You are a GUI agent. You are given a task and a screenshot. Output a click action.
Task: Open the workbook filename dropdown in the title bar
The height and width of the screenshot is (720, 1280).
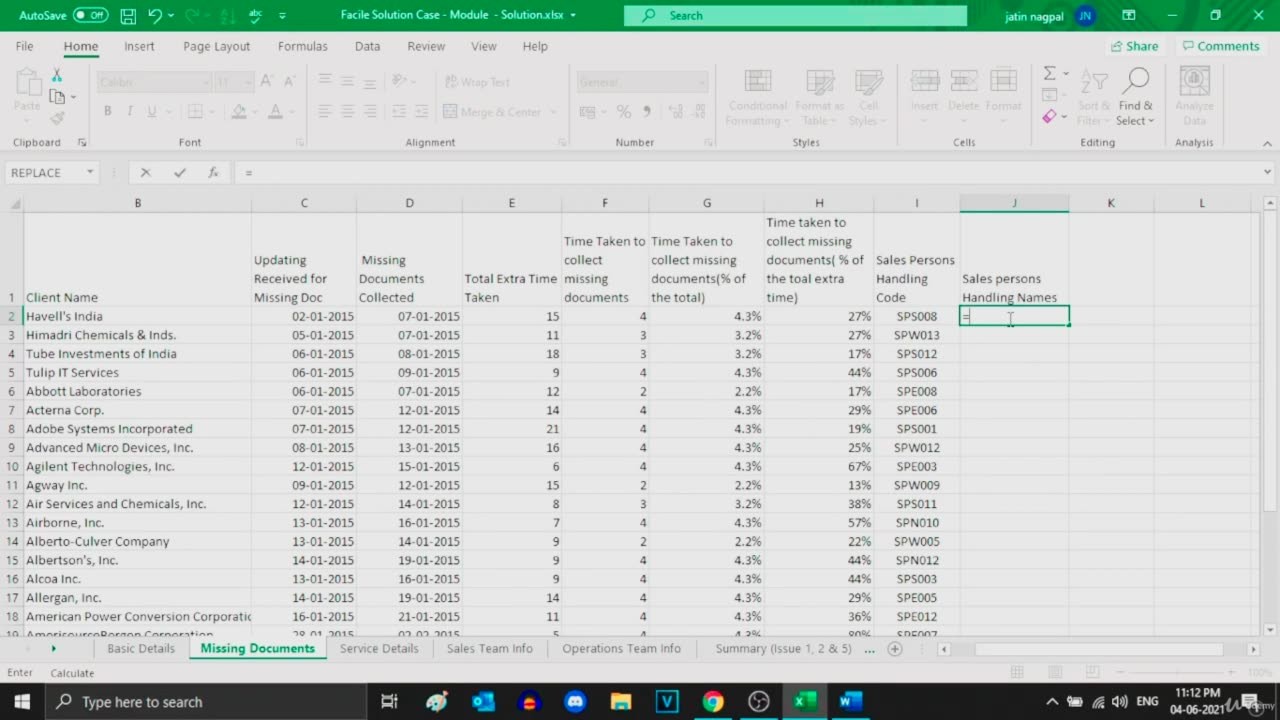[x=573, y=16]
